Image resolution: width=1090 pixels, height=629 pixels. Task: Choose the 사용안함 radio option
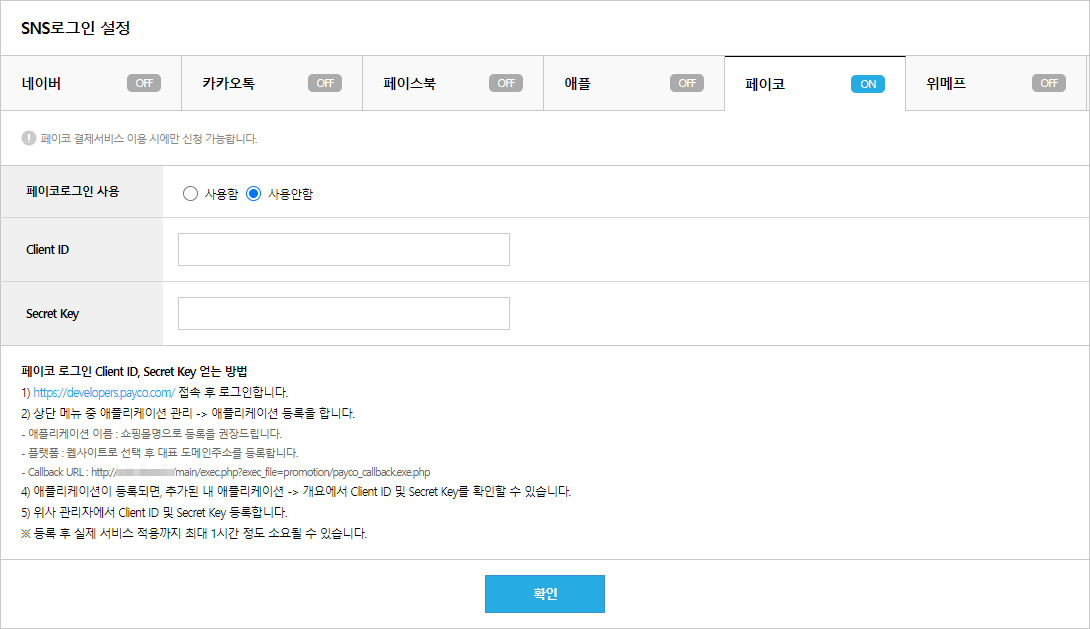(254, 194)
